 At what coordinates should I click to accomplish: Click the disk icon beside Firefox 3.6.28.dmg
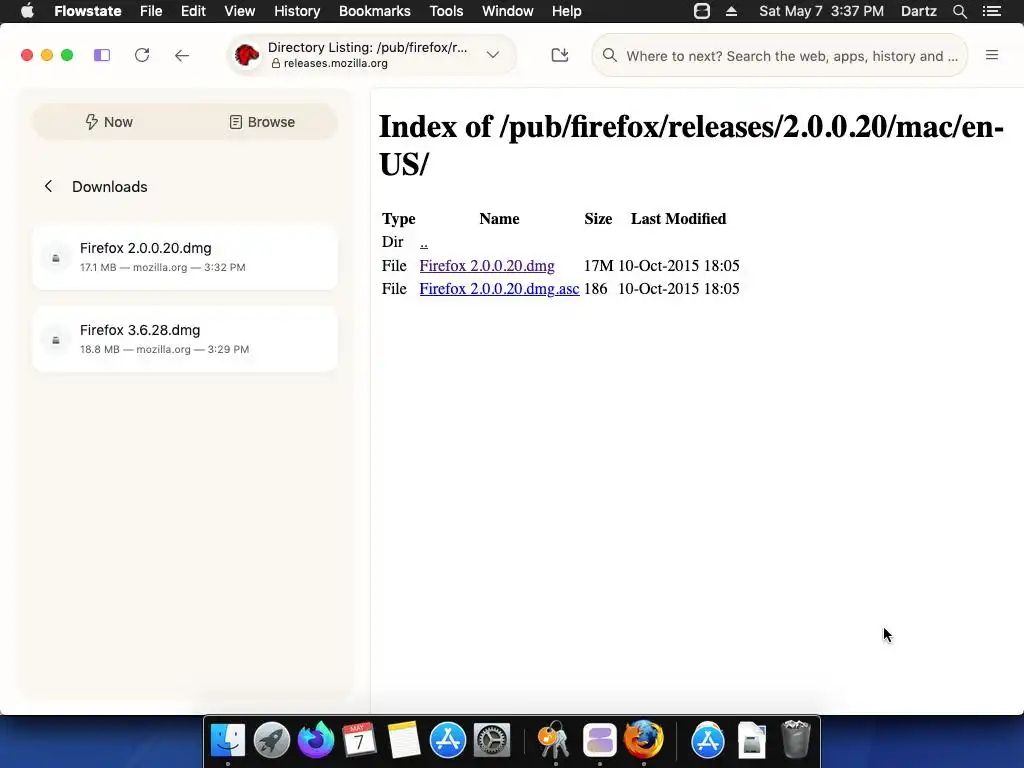tap(56, 340)
